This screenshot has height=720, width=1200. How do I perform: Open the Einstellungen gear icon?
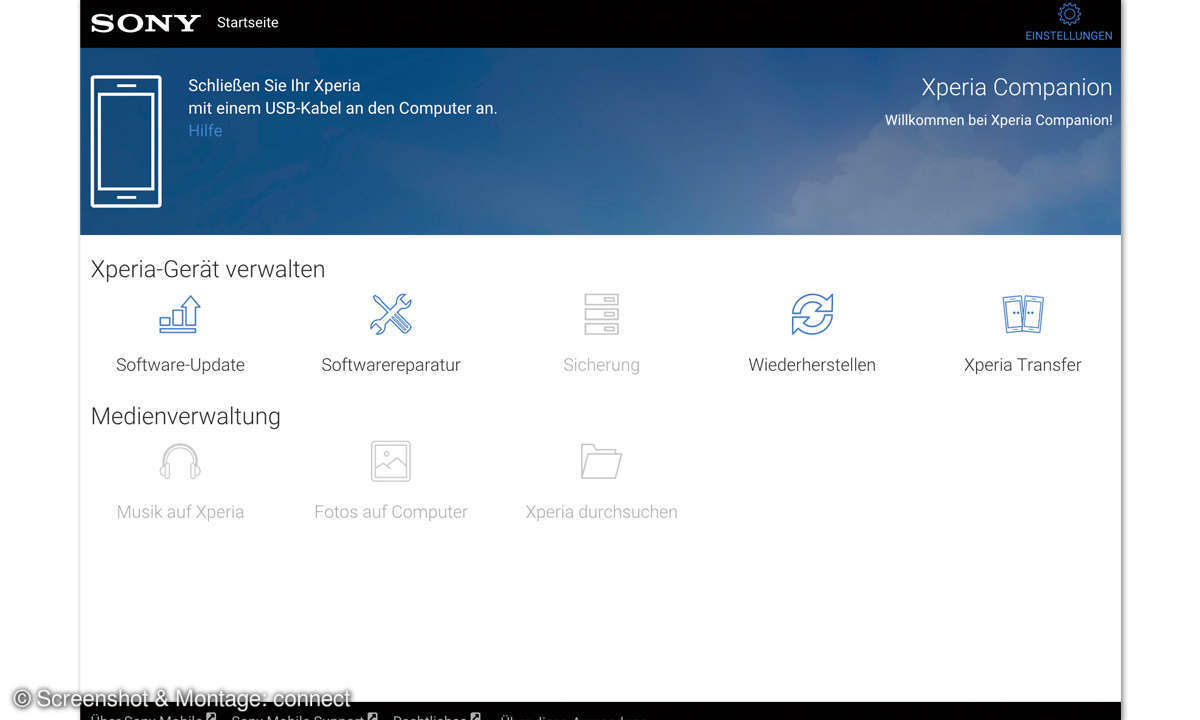(1069, 14)
